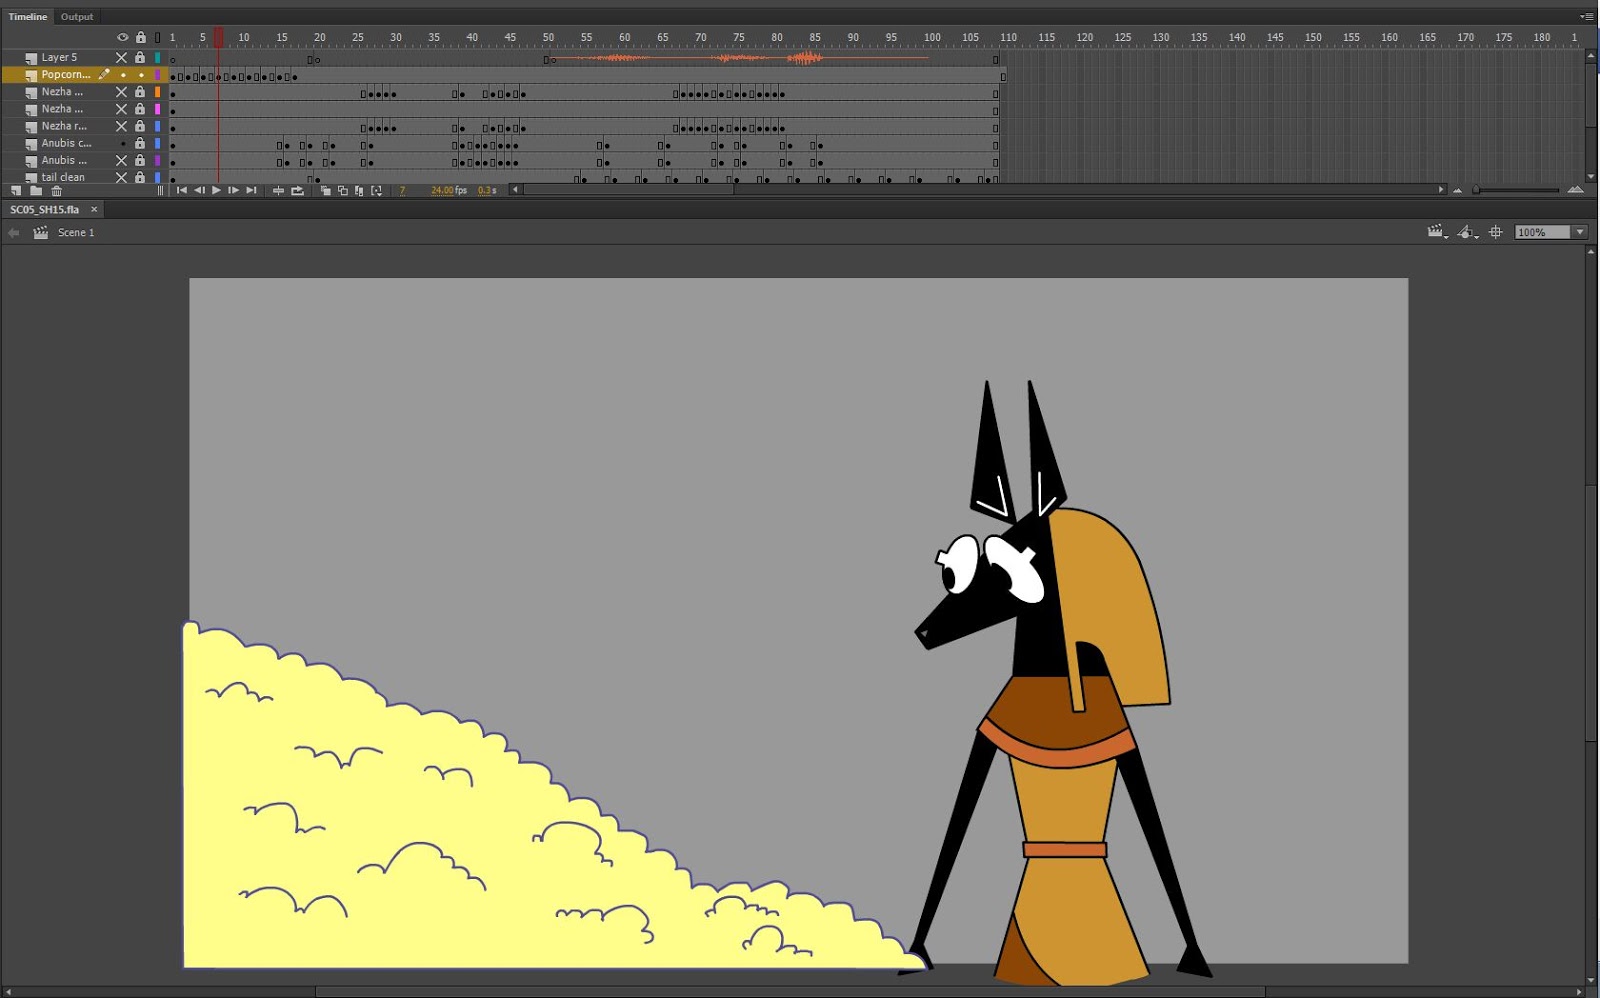Show the tail clean layer

coord(122,177)
